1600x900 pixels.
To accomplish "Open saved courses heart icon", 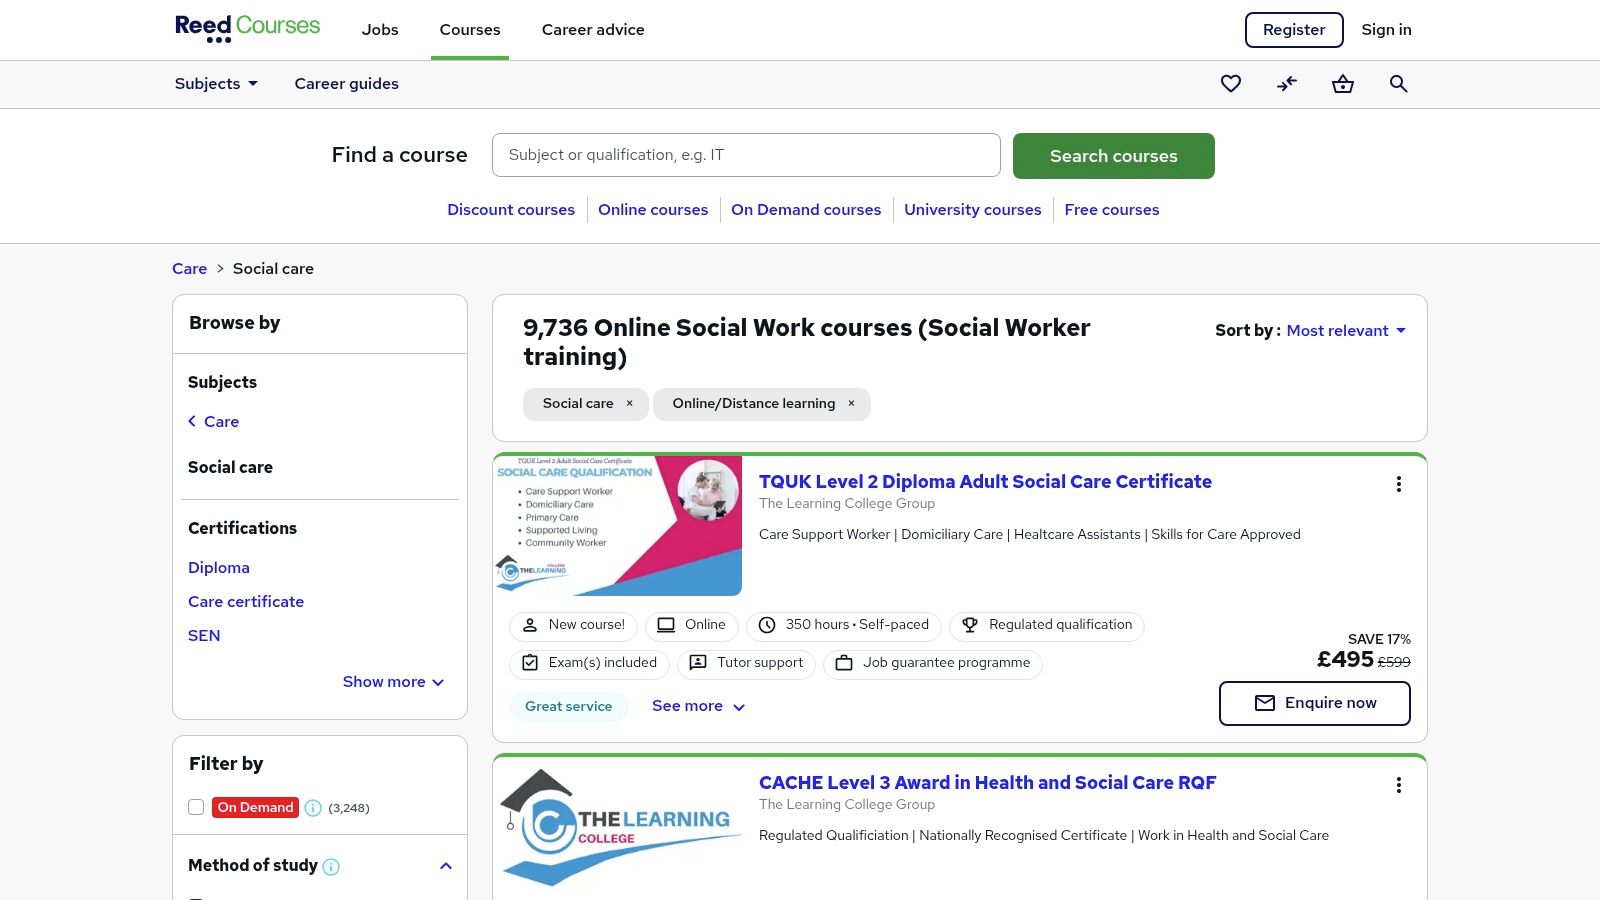I will point(1231,84).
